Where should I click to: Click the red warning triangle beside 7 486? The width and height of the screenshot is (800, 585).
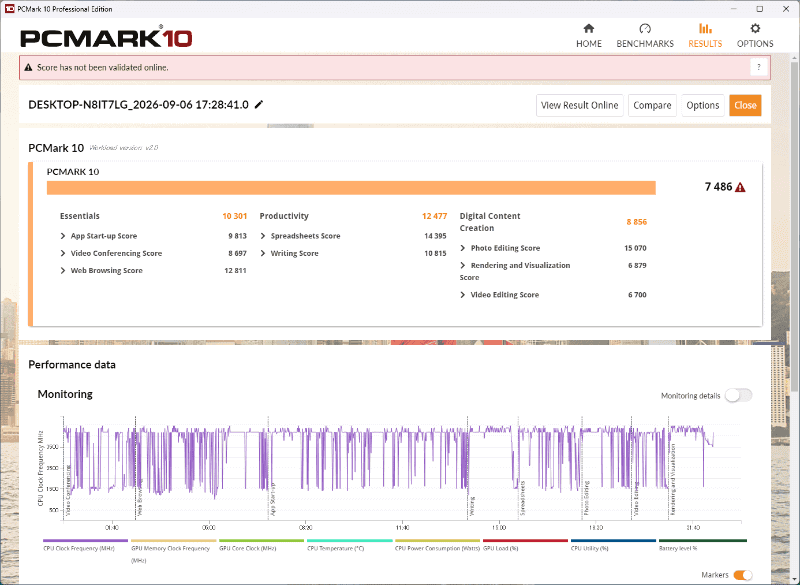[740, 187]
